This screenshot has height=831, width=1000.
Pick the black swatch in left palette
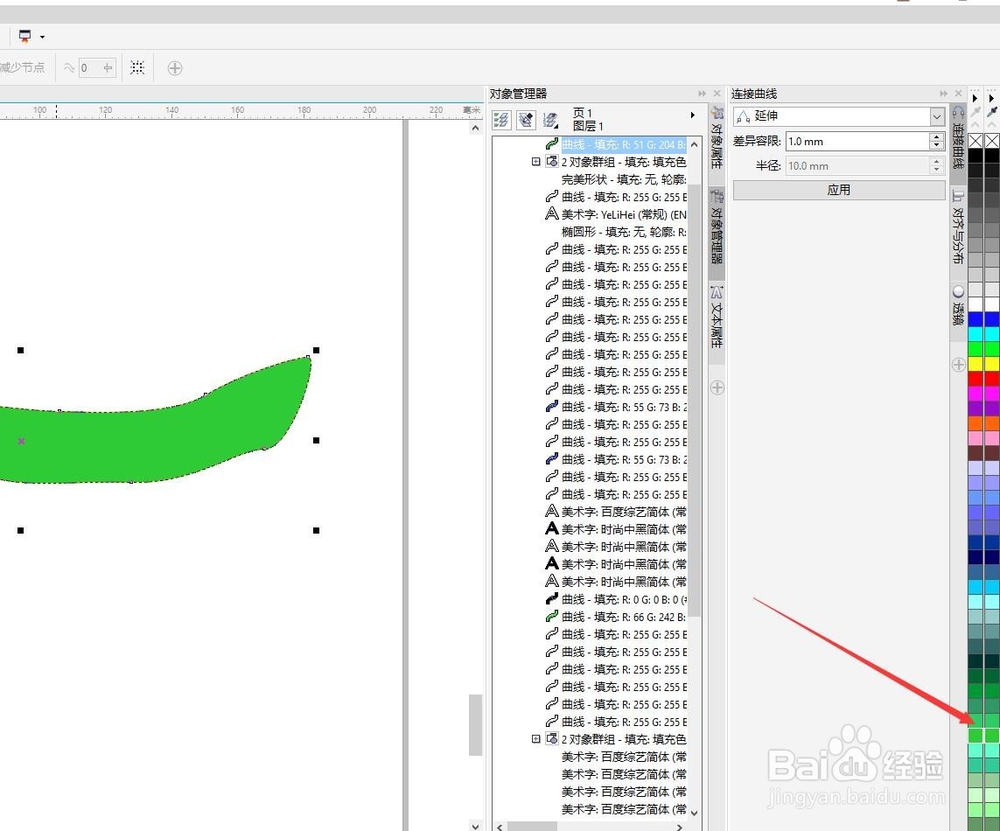coord(976,156)
